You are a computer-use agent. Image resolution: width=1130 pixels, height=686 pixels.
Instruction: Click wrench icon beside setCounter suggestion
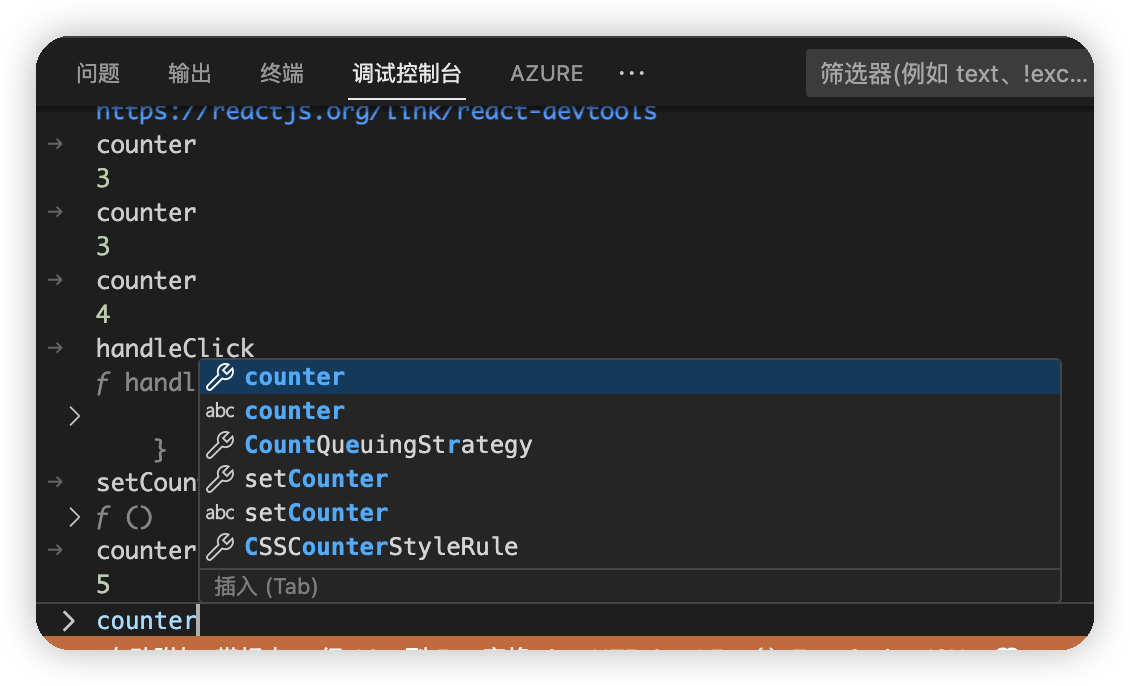pyautogui.click(x=219, y=479)
